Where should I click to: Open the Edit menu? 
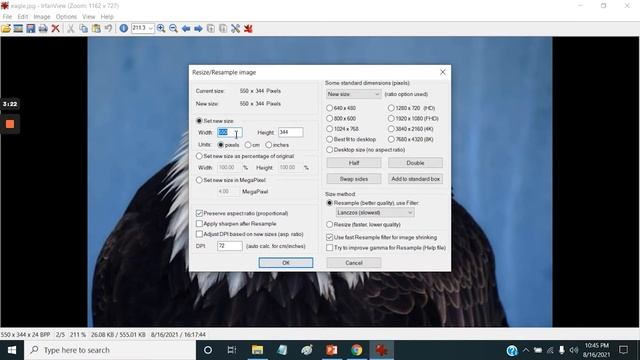[x=22, y=17]
